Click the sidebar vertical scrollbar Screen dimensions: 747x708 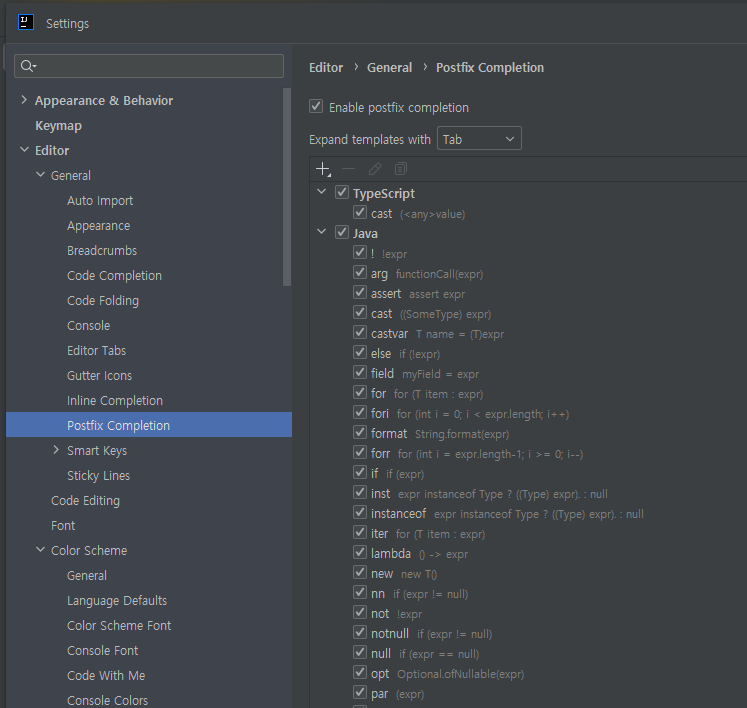tap(287, 187)
